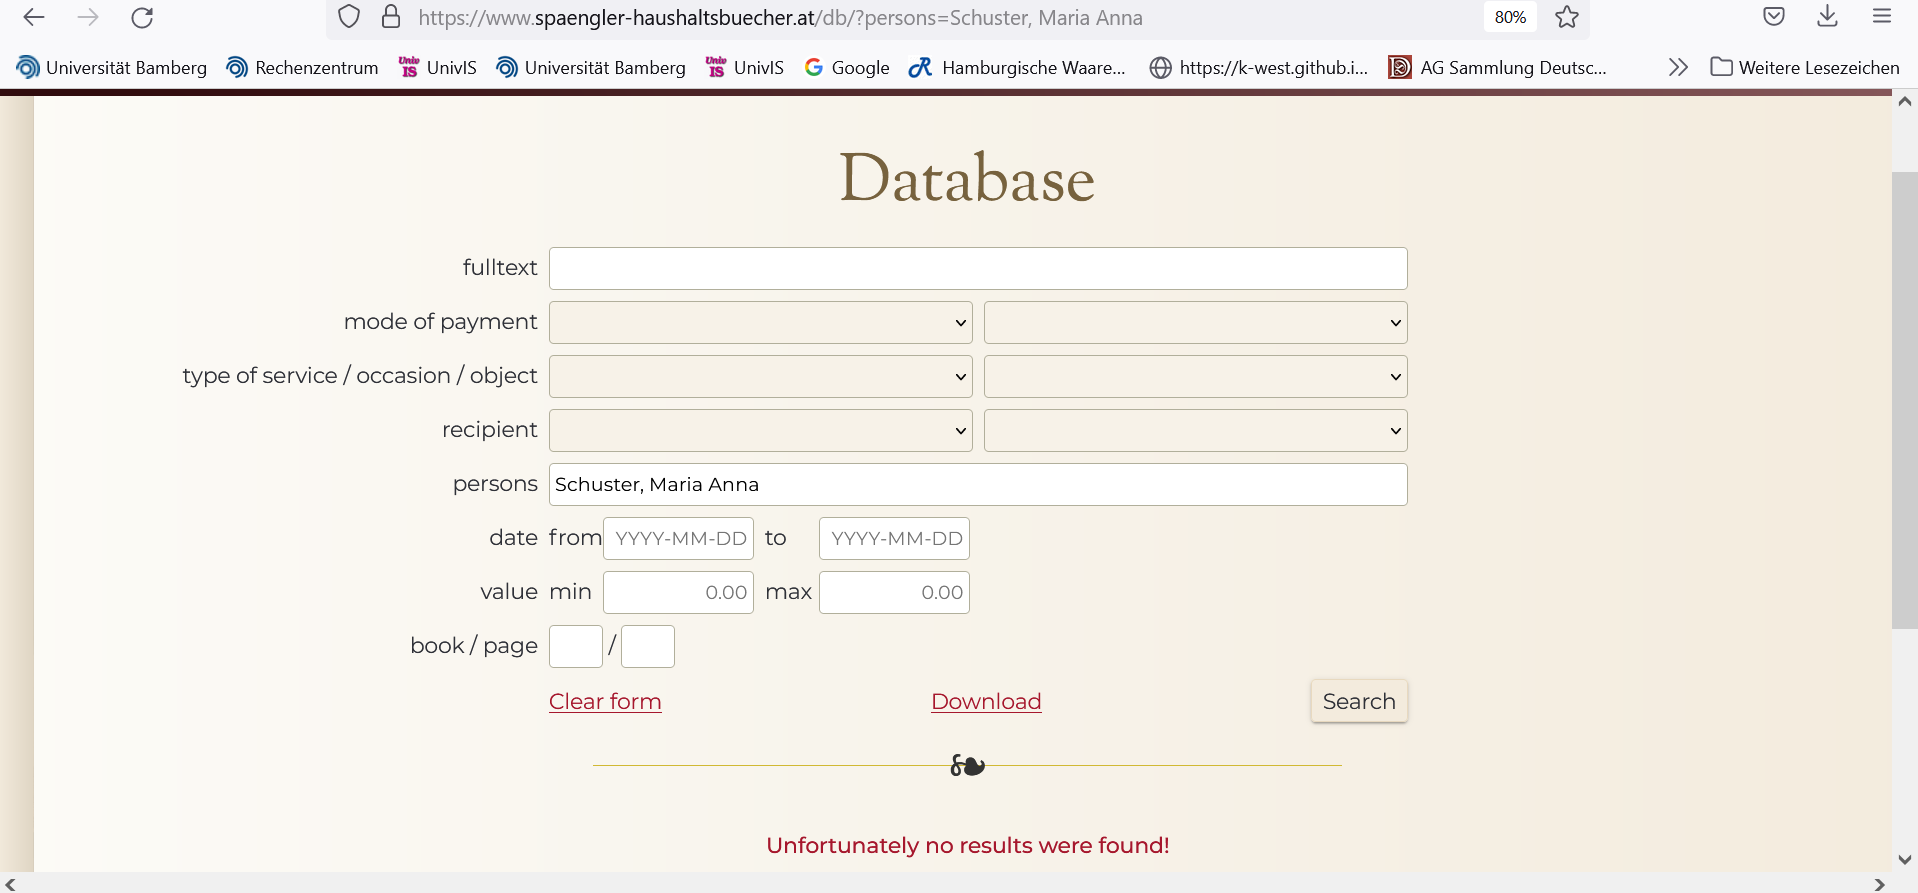Expand first type of service dropdown
The image size is (1918, 893).
761,376
